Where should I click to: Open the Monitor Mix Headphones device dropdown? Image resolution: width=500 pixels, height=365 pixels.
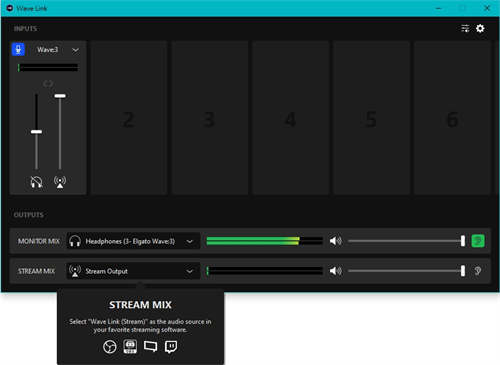(133, 241)
